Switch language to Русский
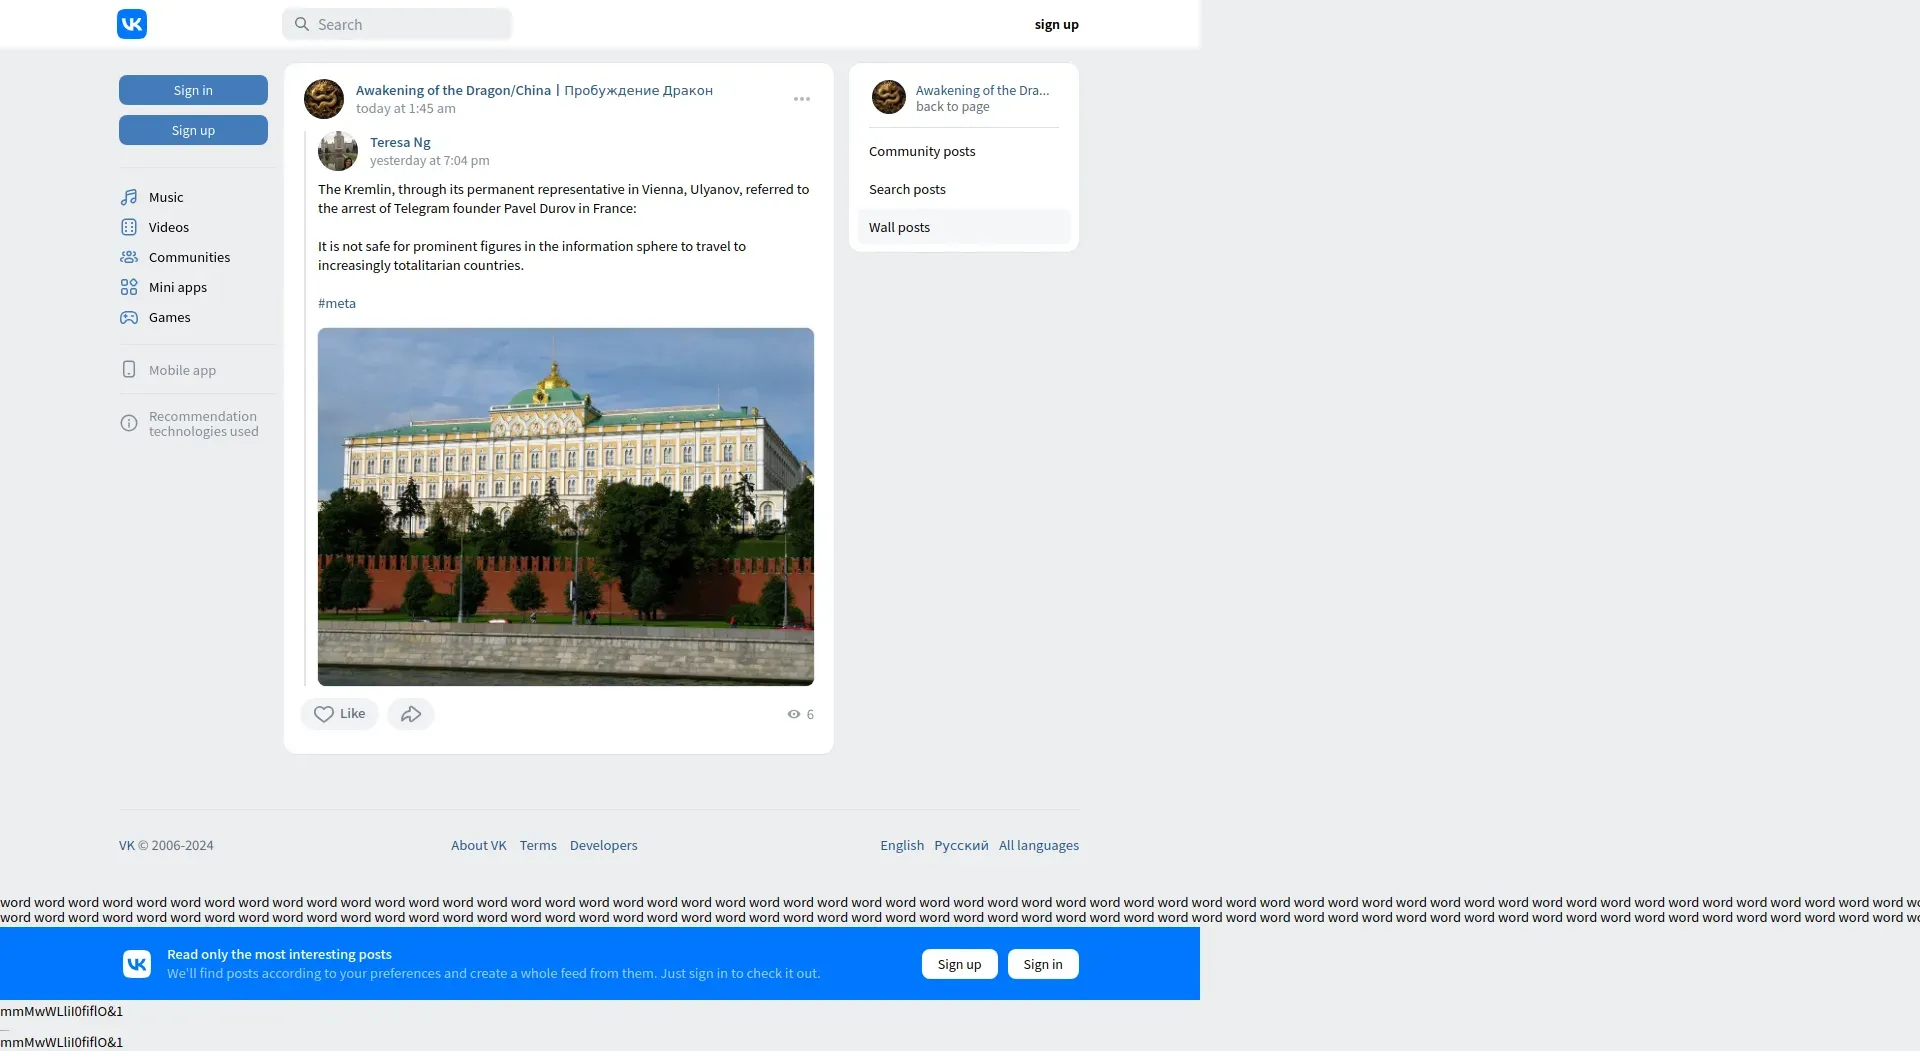 961,845
